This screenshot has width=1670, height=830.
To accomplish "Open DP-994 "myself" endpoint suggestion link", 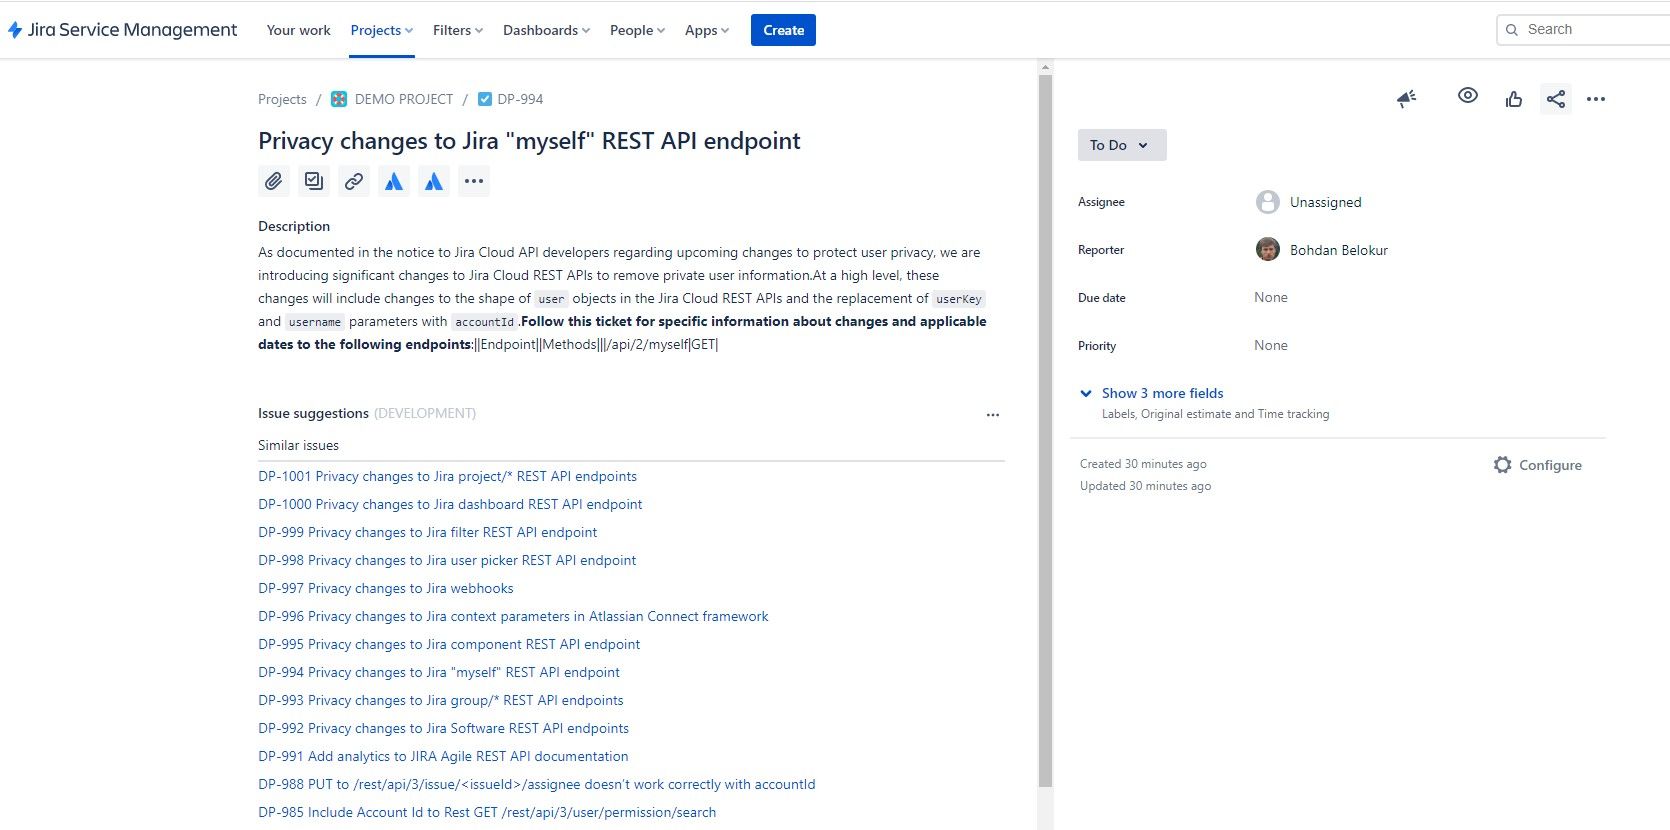I will 439,672.
